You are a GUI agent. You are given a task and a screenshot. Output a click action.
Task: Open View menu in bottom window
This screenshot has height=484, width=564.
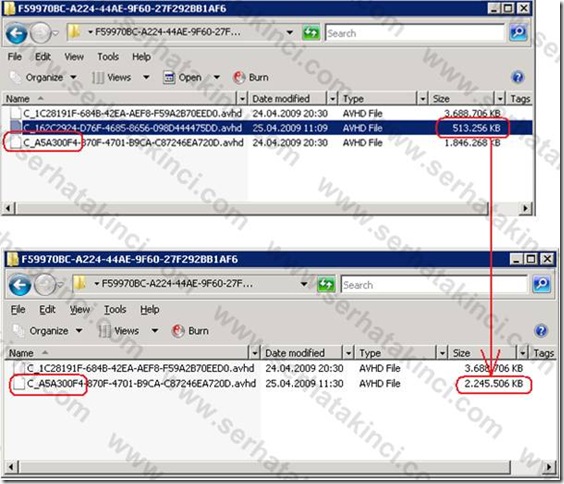pos(80,309)
